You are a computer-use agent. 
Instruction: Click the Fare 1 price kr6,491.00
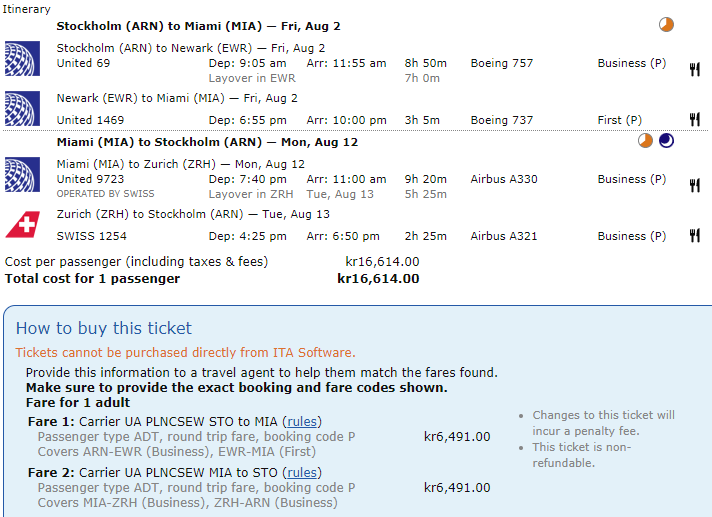coord(457,436)
